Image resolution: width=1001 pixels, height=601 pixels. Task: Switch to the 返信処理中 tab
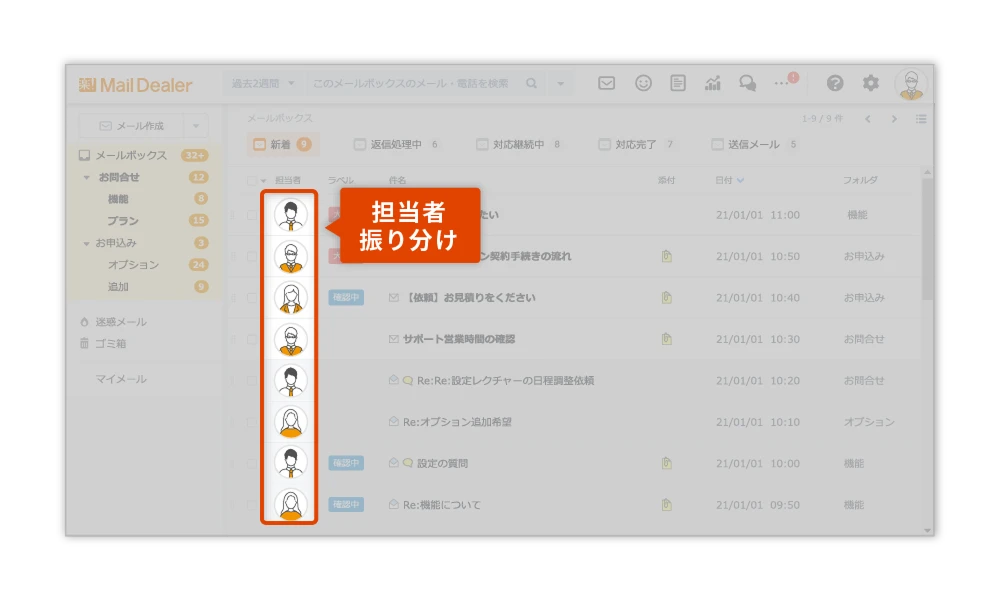click(396, 145)
